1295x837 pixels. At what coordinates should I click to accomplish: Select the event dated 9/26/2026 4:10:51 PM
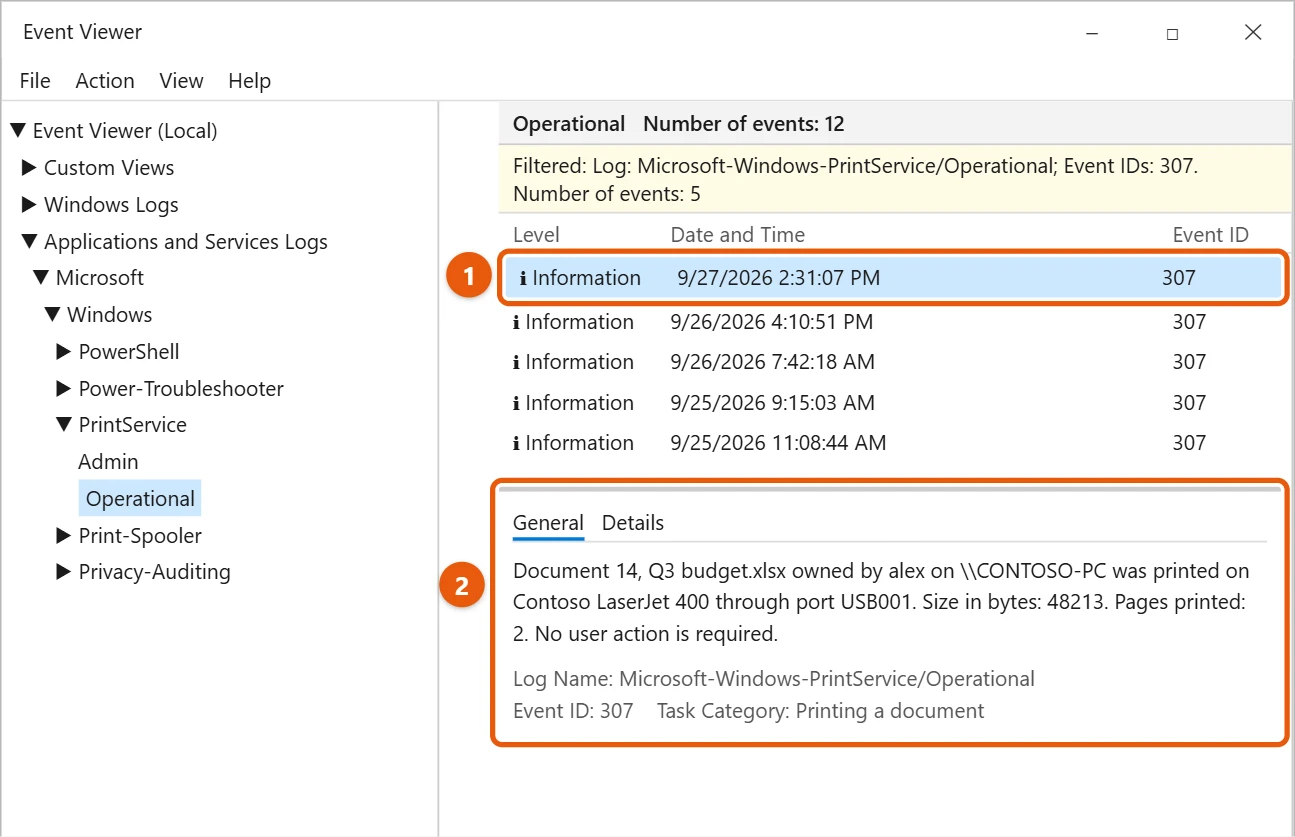point(893,322)
